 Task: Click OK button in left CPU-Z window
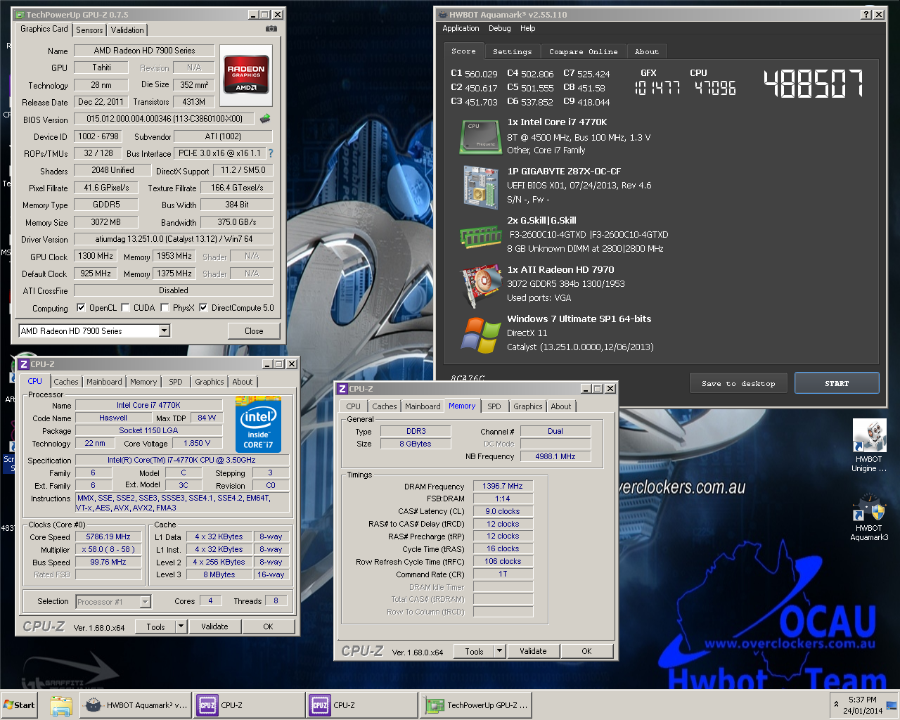pyautogui.click(x=268, y=626)
